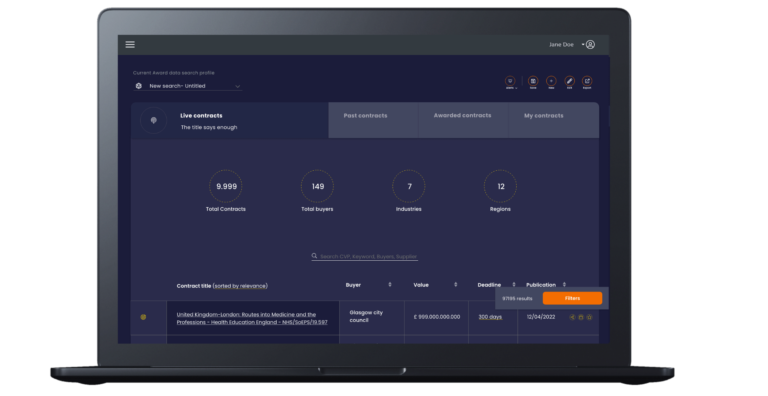The height and width of the screenshot is (396, 768).
Task: Click the Jane Doe user avatar icon
Action: 590,45
